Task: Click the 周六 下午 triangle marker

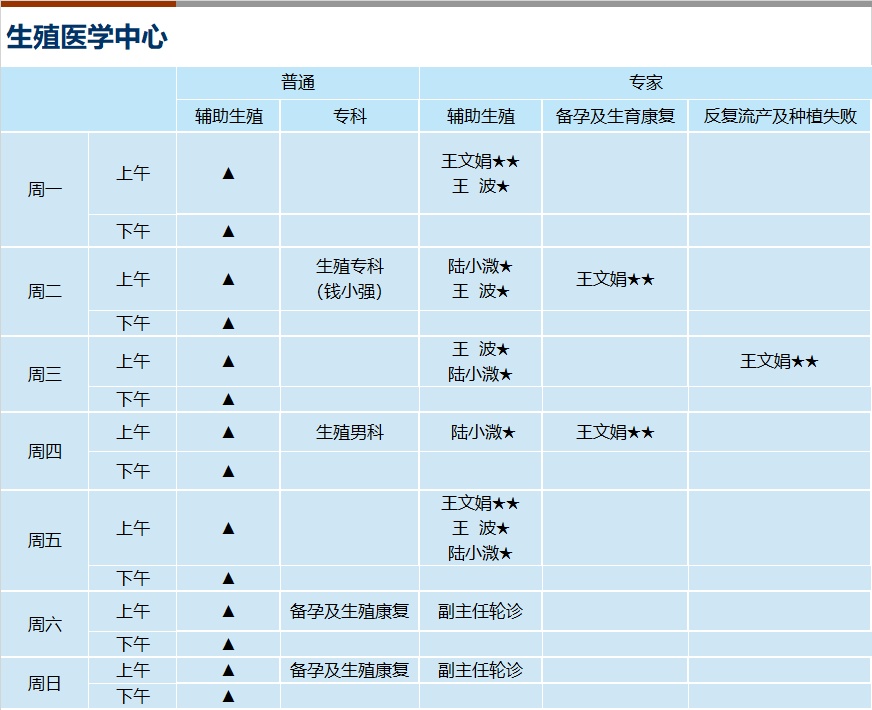Action: (x=229, y=644)
